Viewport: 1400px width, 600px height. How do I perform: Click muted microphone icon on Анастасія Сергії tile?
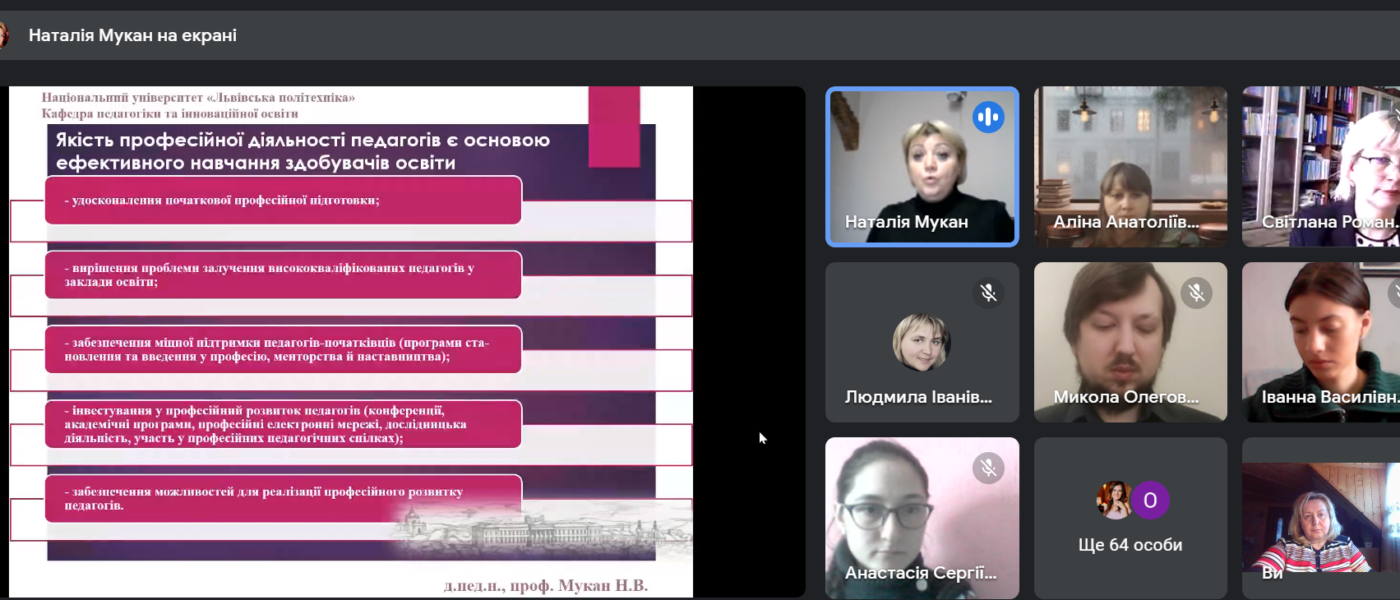coord(988,467)
